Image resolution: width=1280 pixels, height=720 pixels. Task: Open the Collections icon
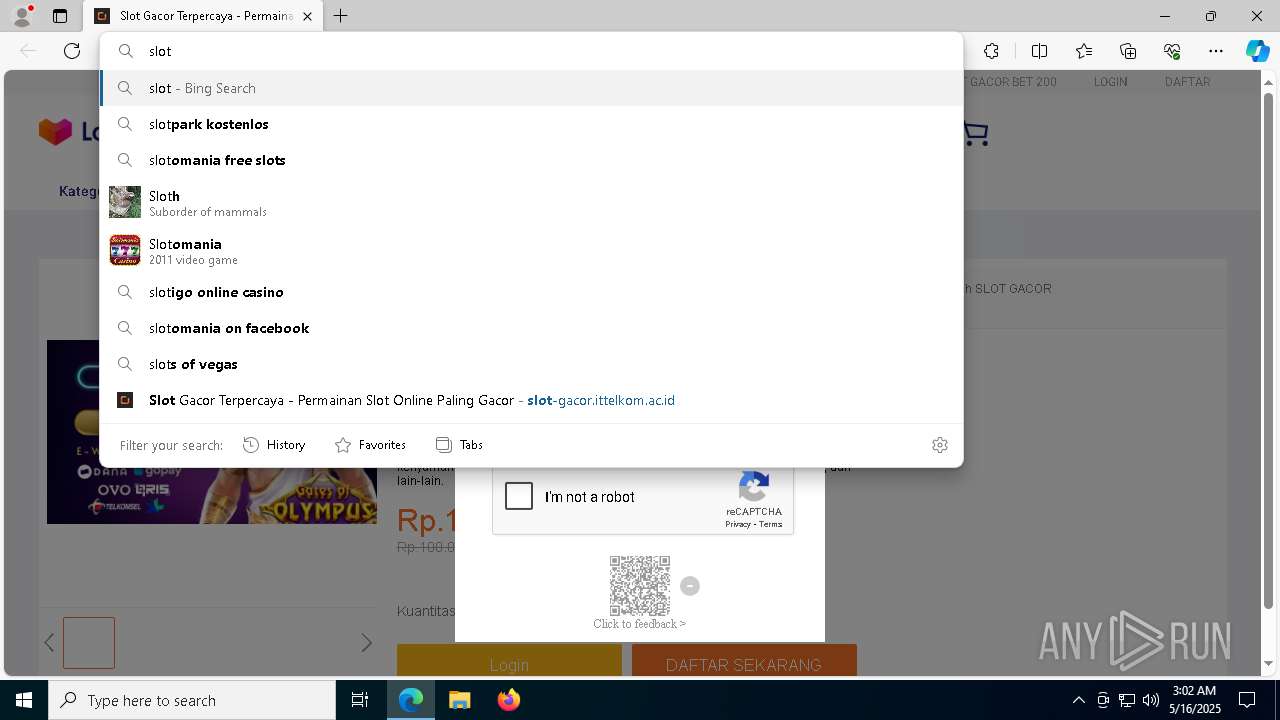click(1128, 51)
